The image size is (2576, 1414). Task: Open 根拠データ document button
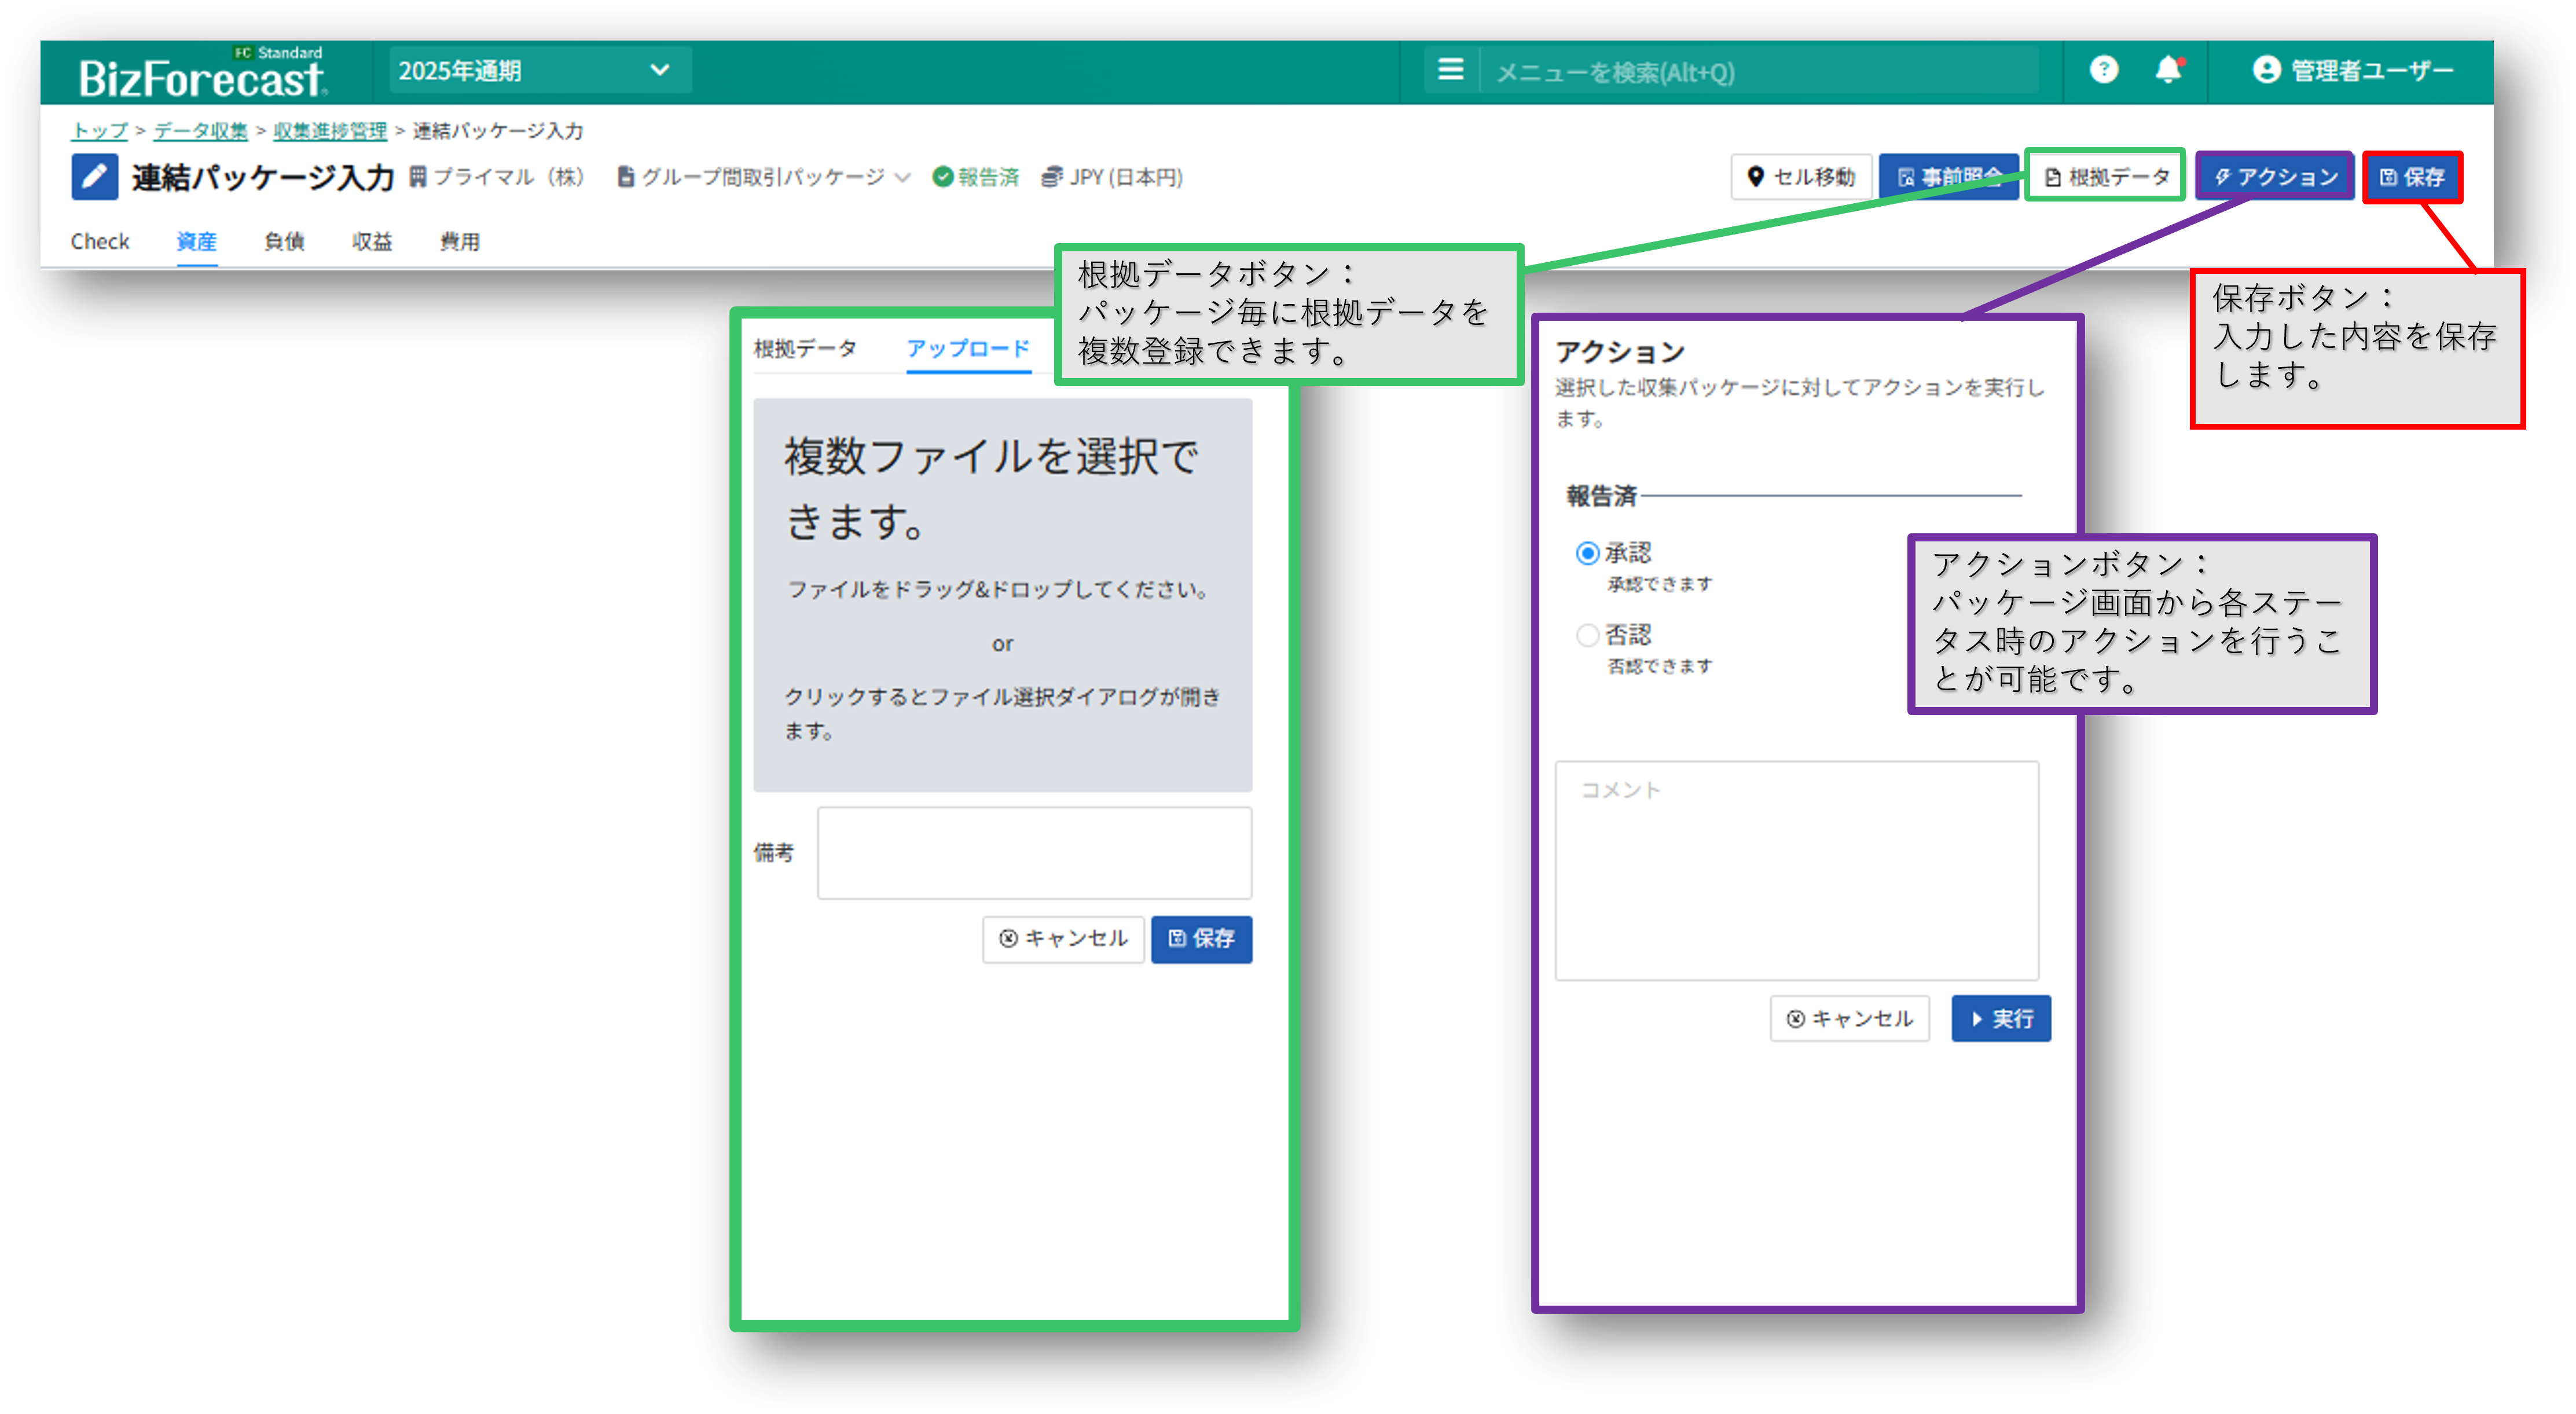[2105, 177]
